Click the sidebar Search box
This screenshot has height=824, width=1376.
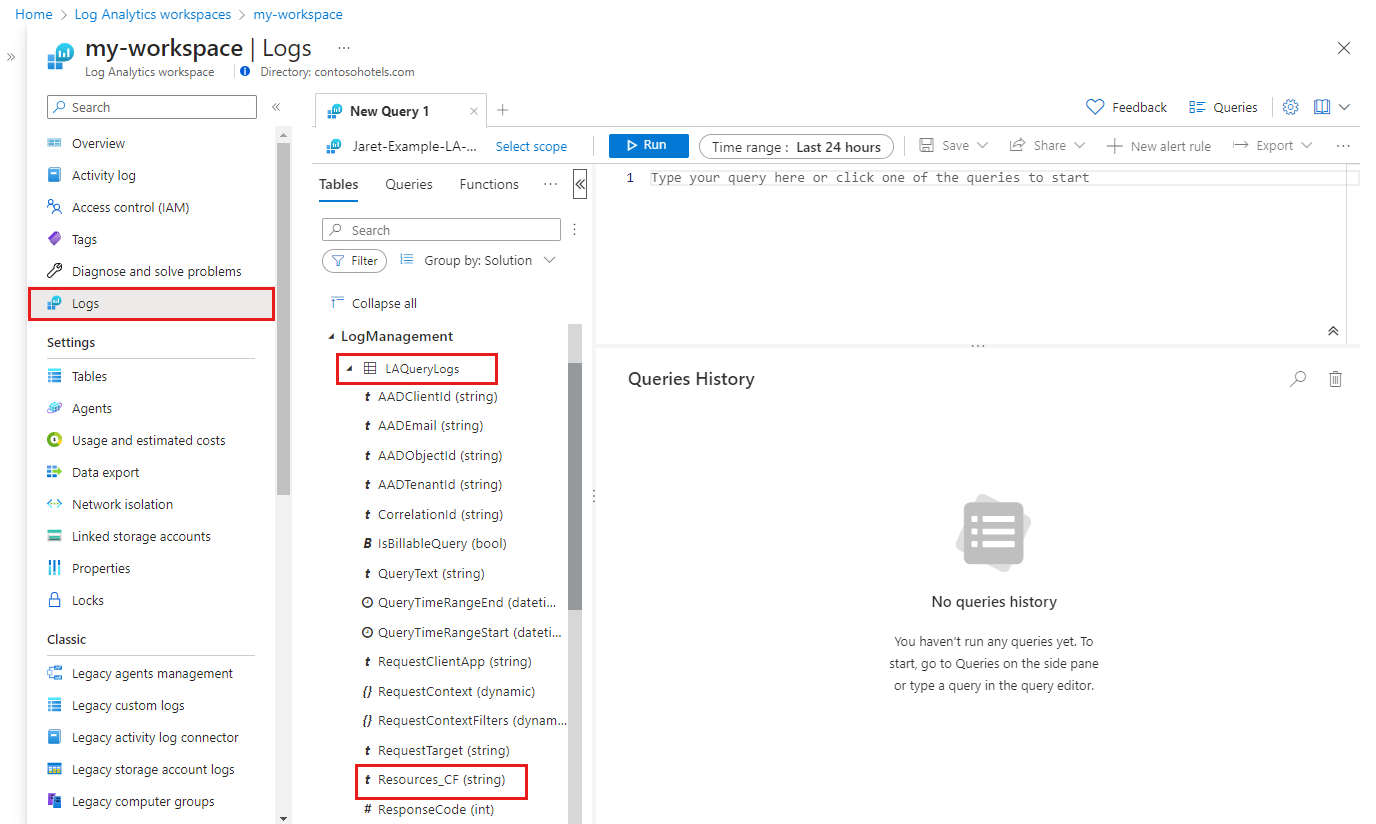(x=152, y=107)
